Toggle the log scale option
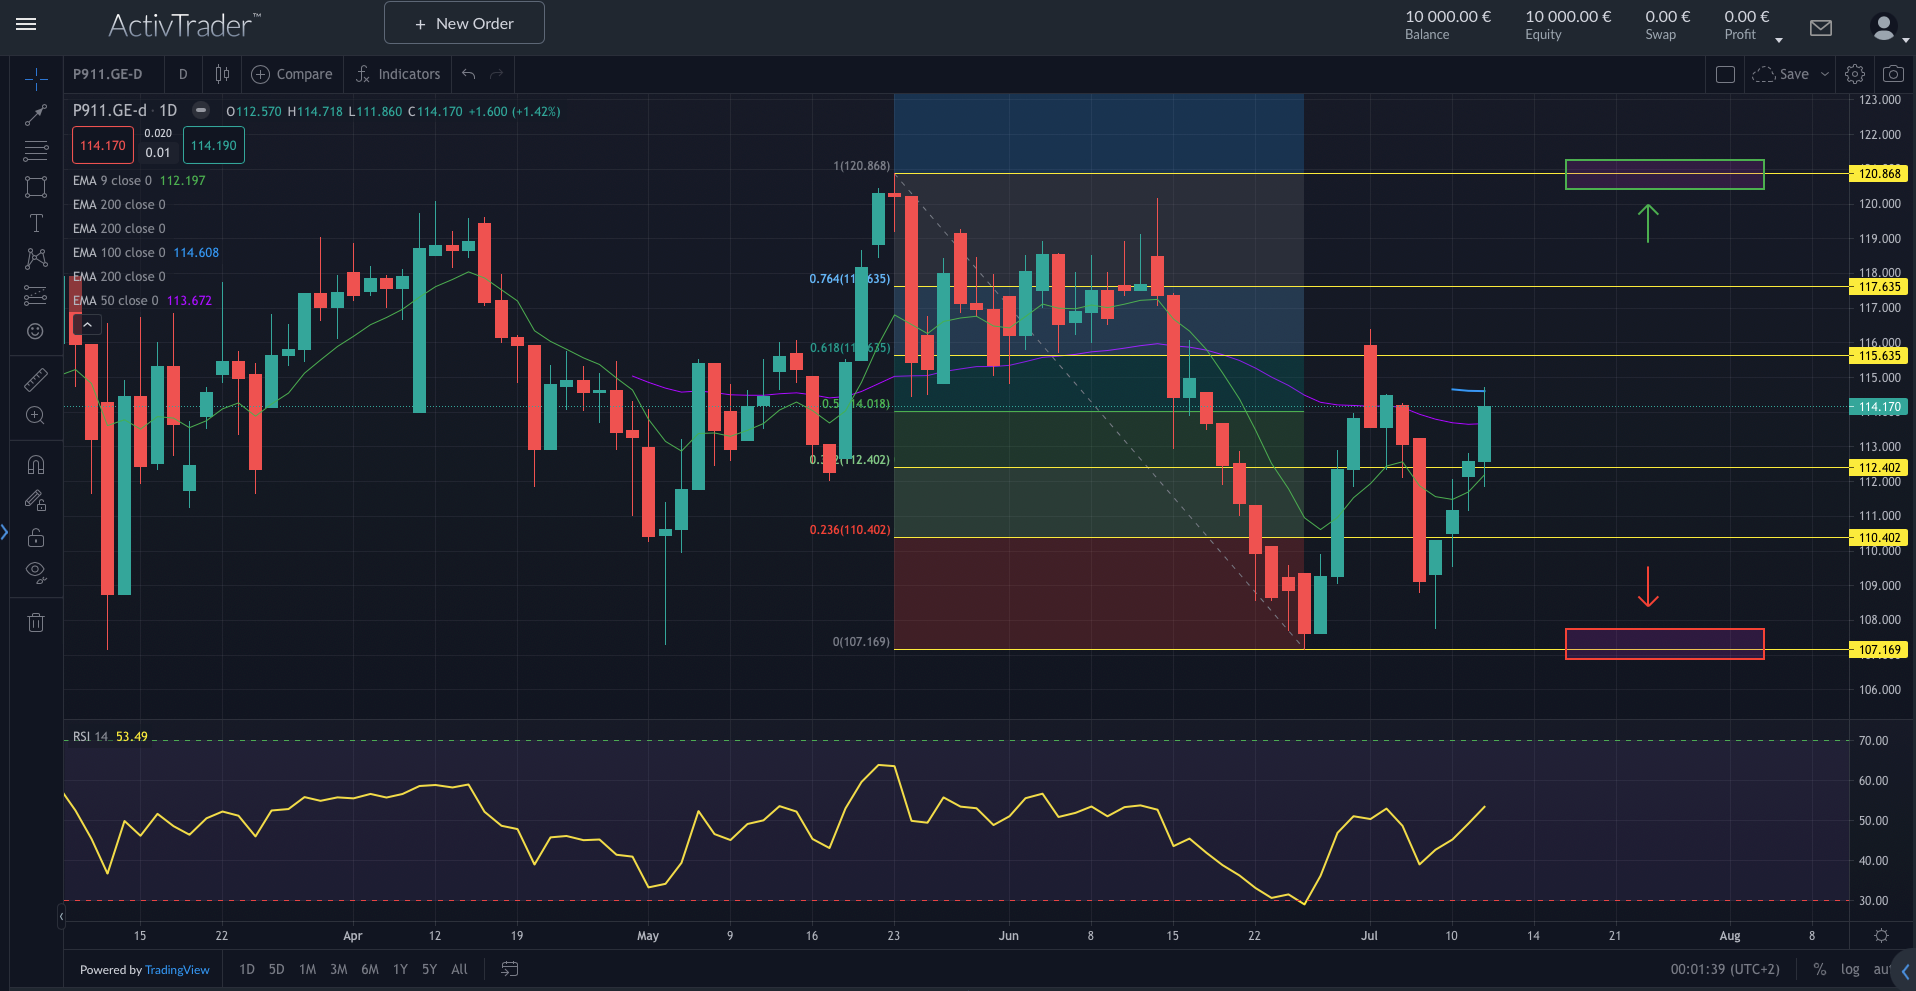Image resolution: width=1916 pixels, height=991 pixels. click(1850, 969)
